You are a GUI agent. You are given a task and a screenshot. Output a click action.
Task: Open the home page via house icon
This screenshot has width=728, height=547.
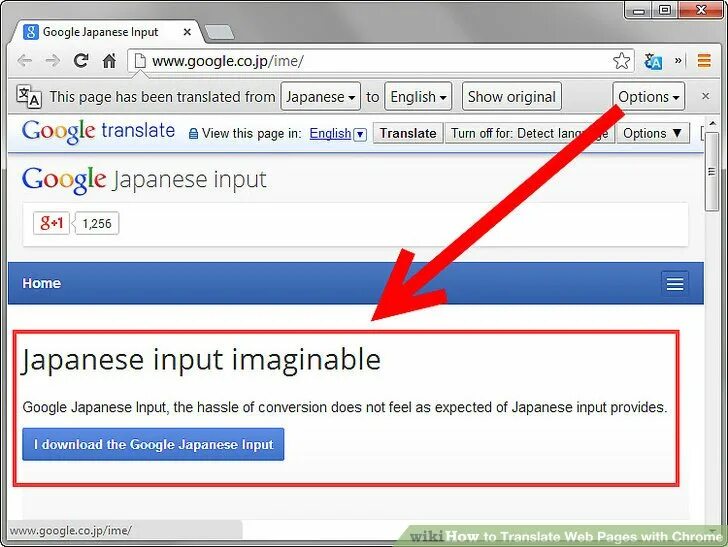[x=109, y=60]
